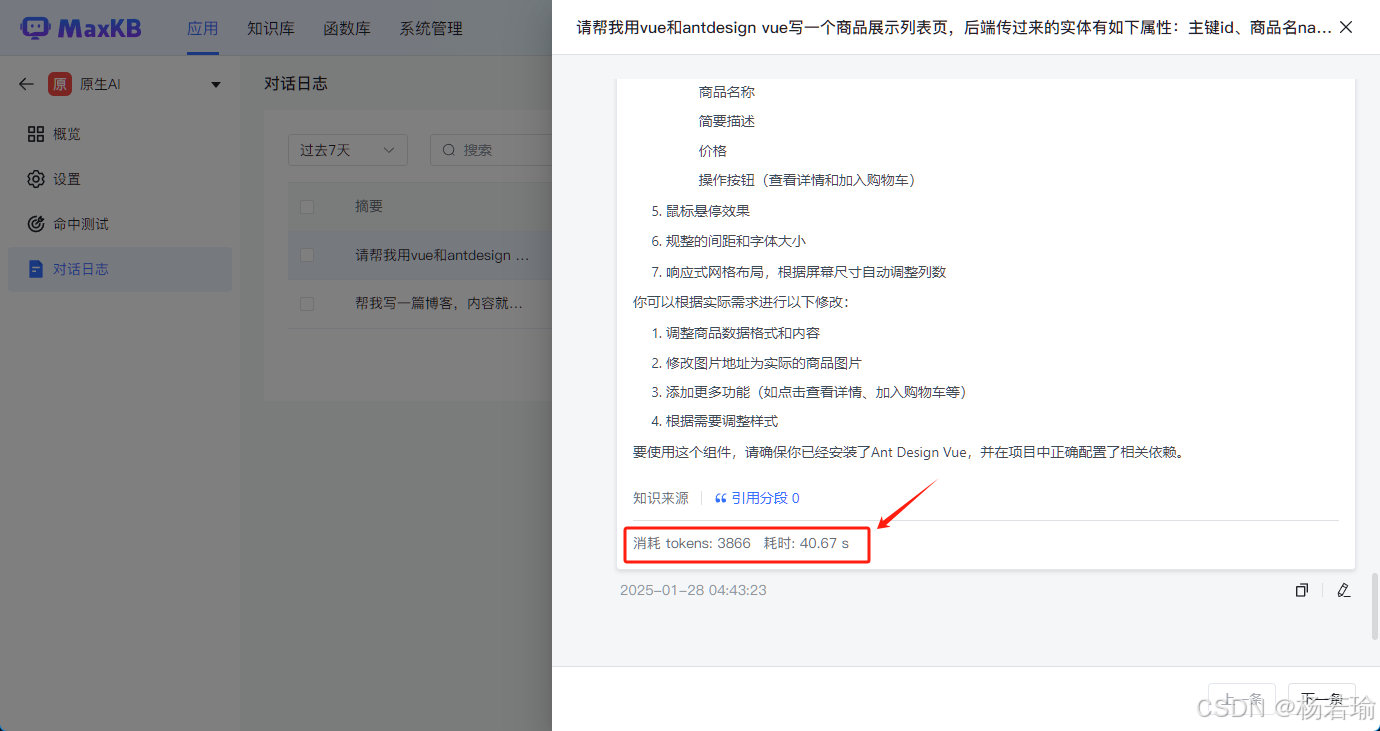This screenshot has width=1380, height=731.
Task: Open 命中测试 in the sidebar
Action: [120, 224]
